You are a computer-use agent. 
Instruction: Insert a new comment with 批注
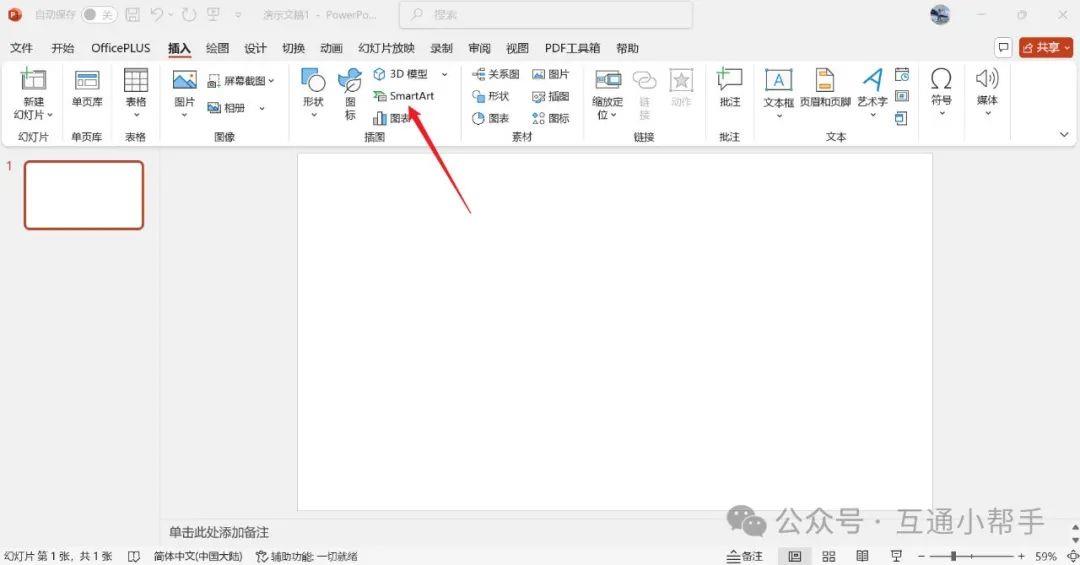tap(730, 86)
